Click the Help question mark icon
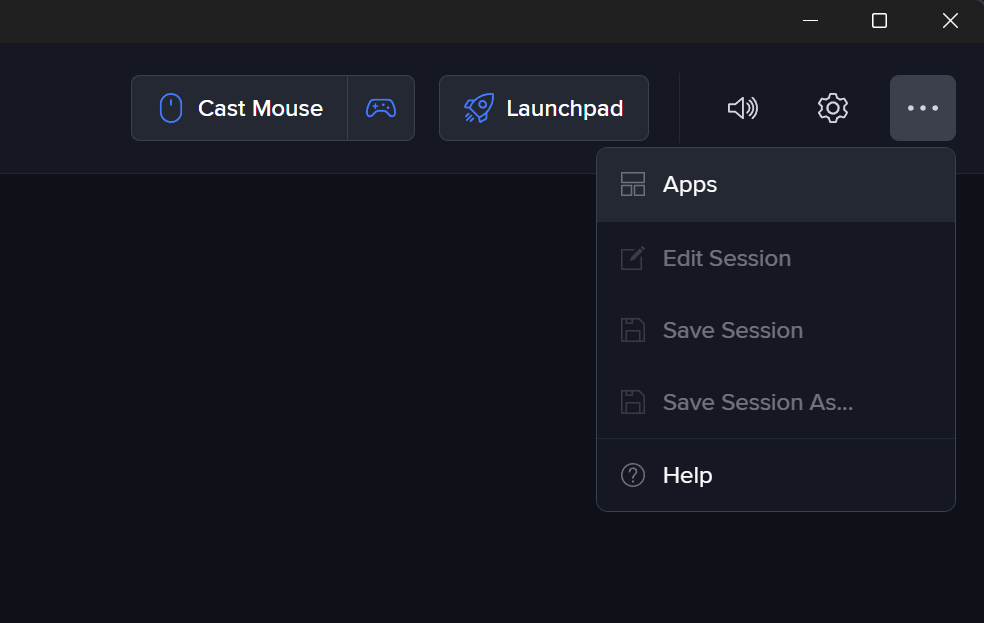This screenshot has width=984, height=623. (x=633, y=475)
